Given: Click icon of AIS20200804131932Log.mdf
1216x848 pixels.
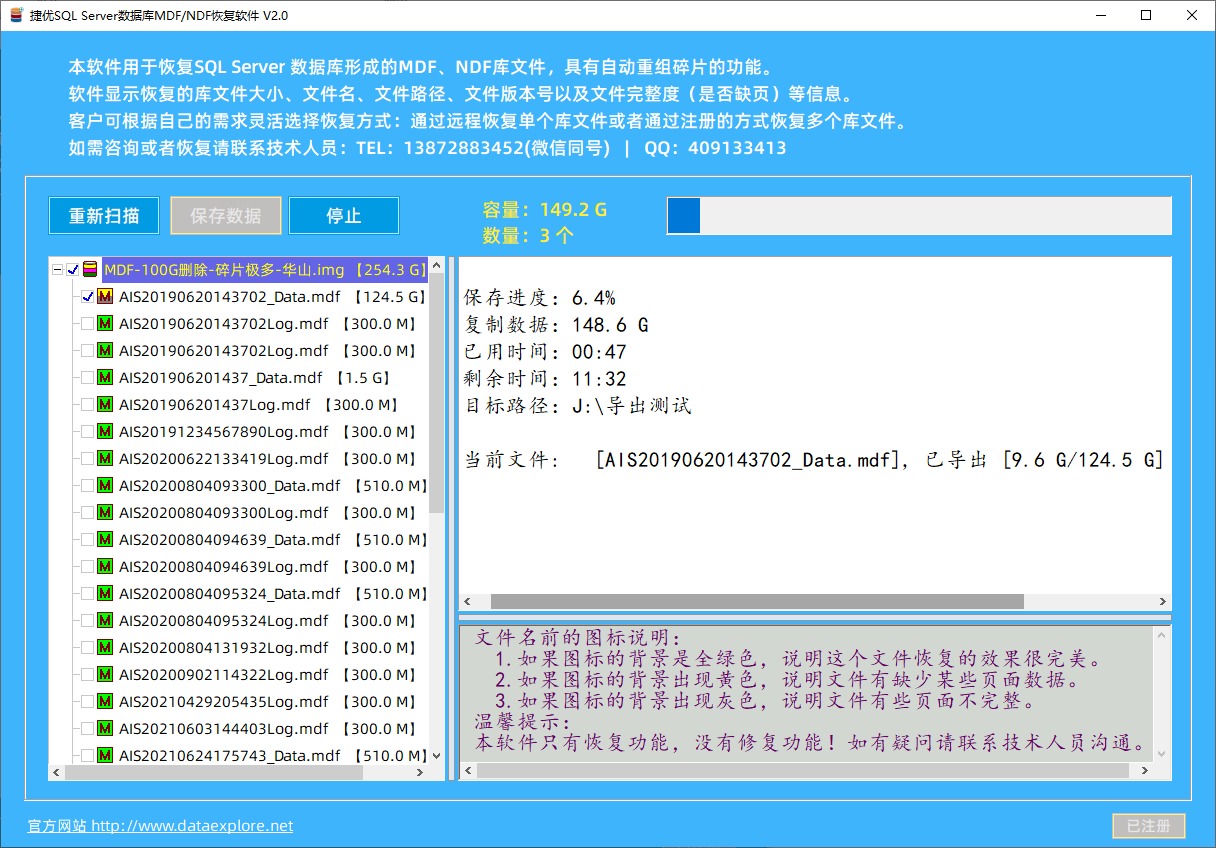Looking at the screenshot, I should pos(104,648).
